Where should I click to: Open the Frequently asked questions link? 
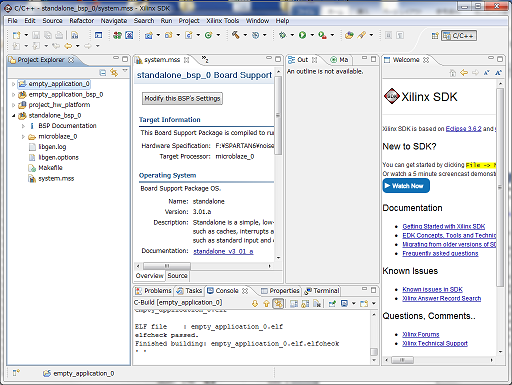coord(440,253)
